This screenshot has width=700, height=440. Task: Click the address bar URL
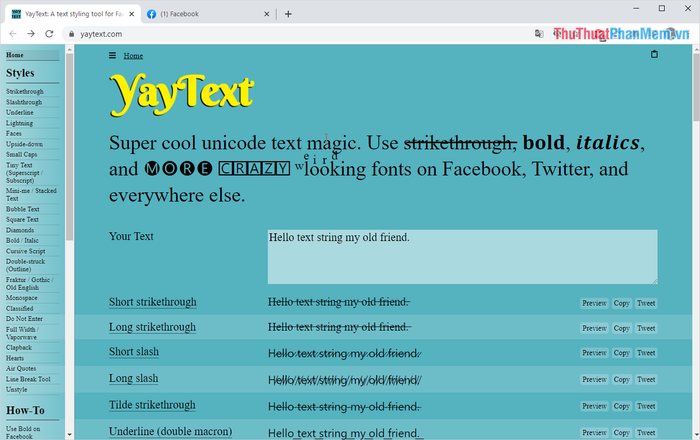point(101,34)
